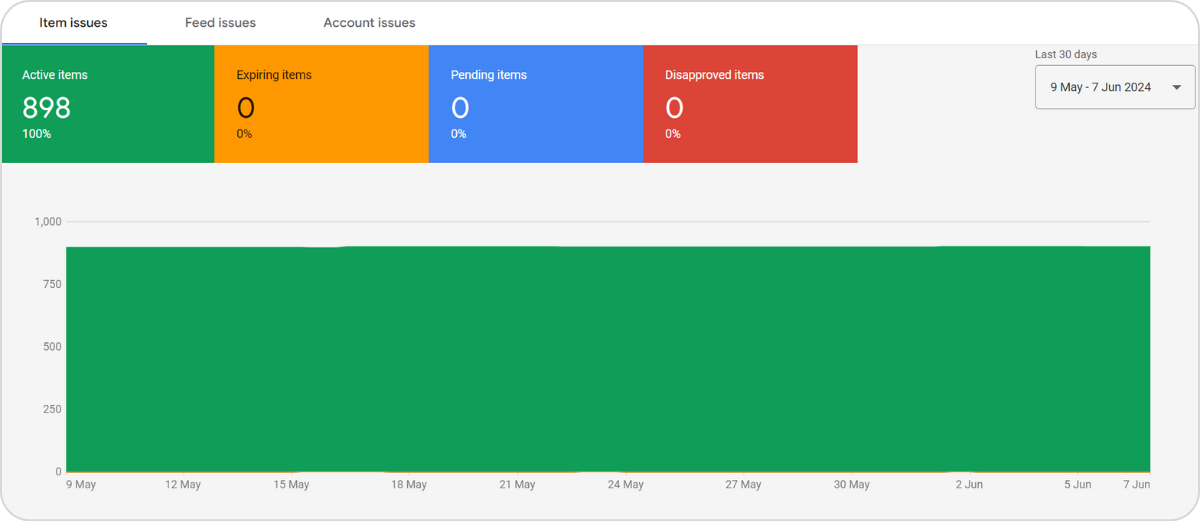1200x523 pixels.
Task: Select the 2 Jun date label
Action: pos(969,485)
